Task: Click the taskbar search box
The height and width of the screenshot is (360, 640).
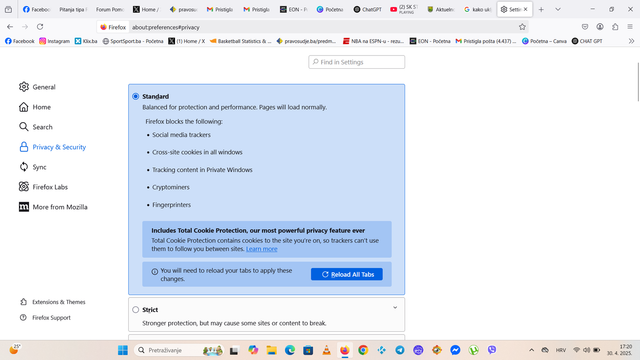Action: (x=180, y=350)
